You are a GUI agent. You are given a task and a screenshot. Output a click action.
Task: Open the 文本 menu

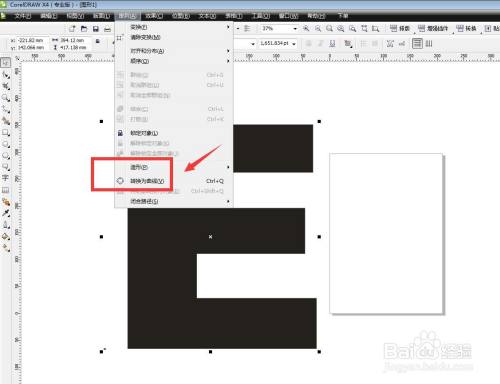(207, 16)
